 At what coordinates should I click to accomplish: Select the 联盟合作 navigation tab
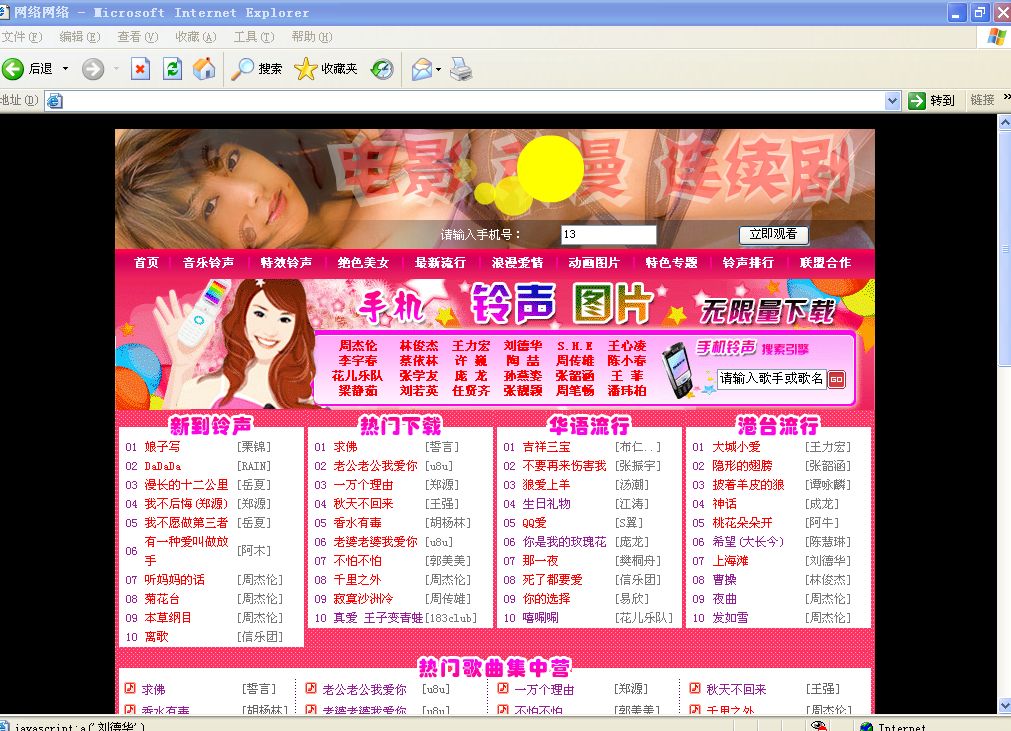pyautogui.click(x=826, y=262)
